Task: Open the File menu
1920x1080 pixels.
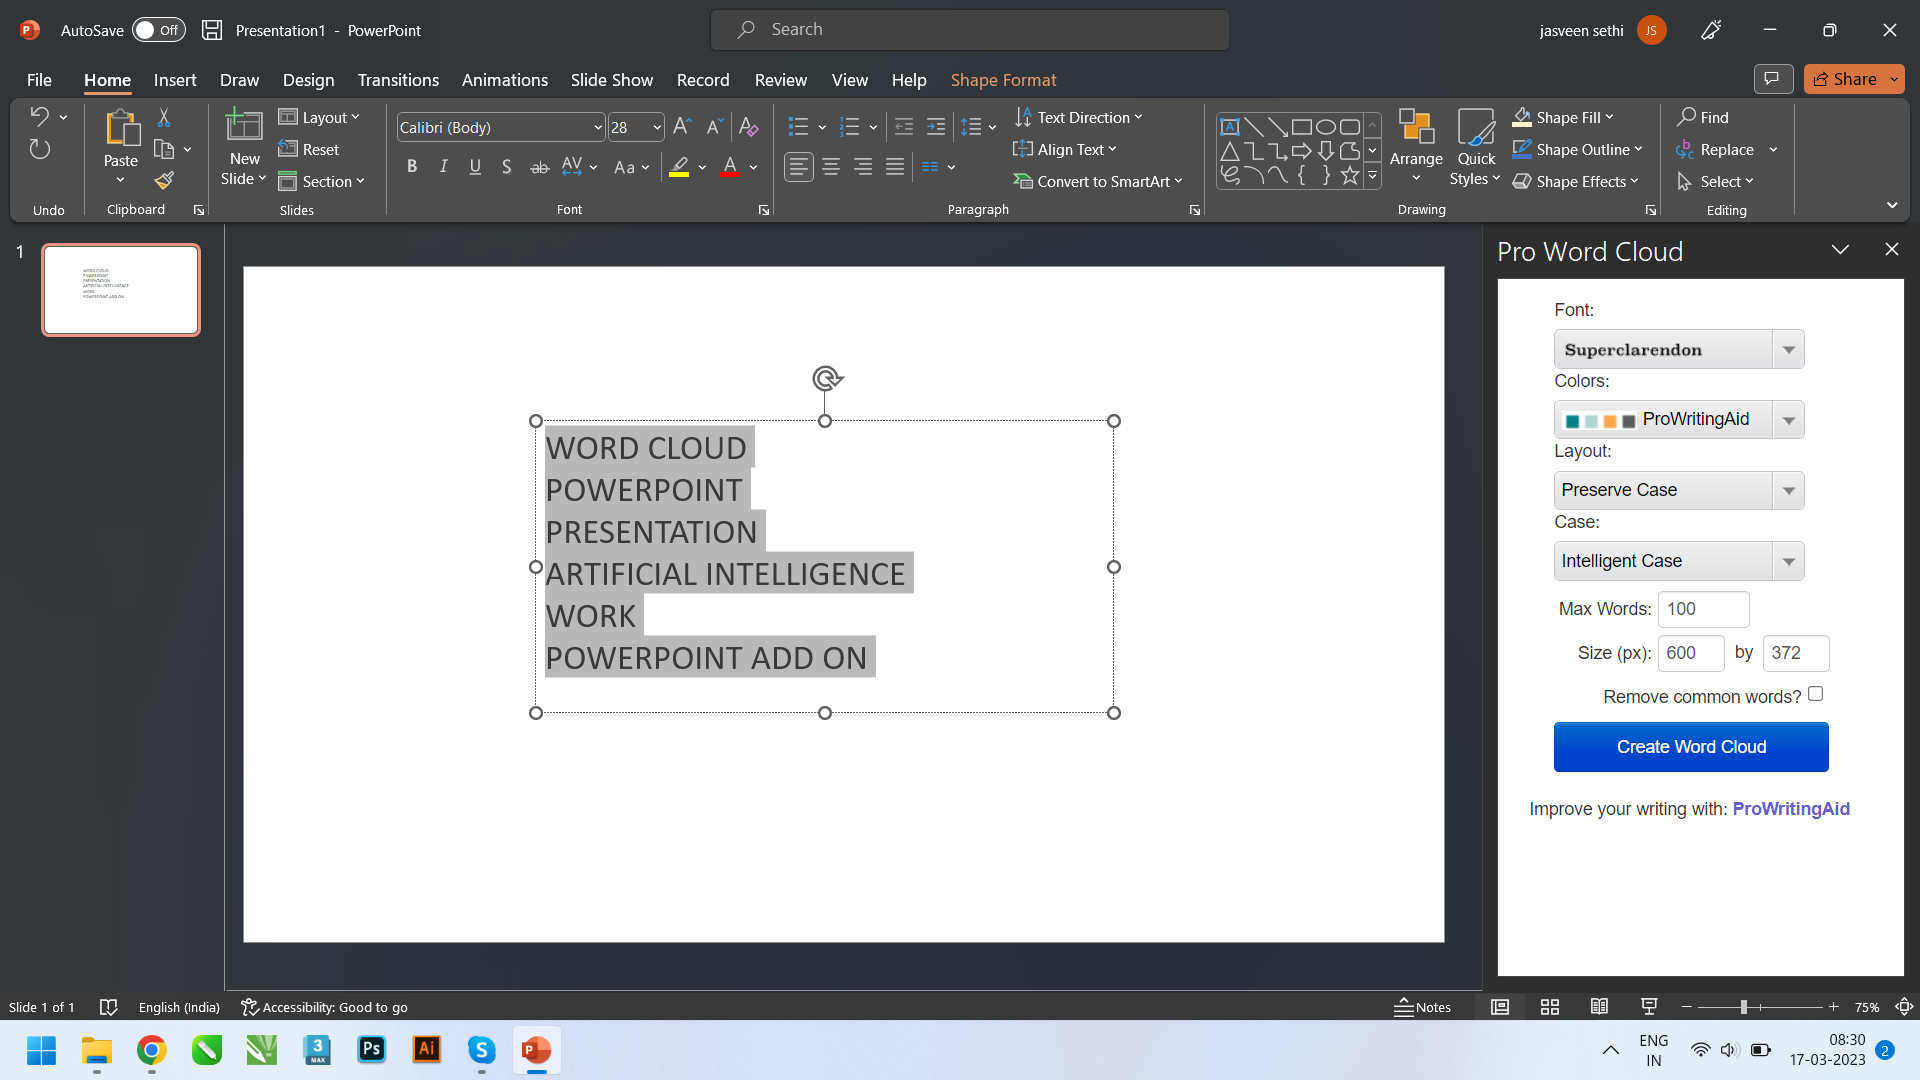Action: [39, 80]
